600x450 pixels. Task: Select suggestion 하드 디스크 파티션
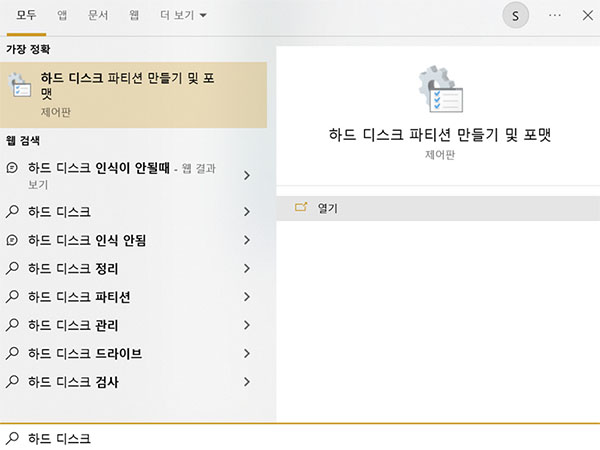[x=134, y=297]
